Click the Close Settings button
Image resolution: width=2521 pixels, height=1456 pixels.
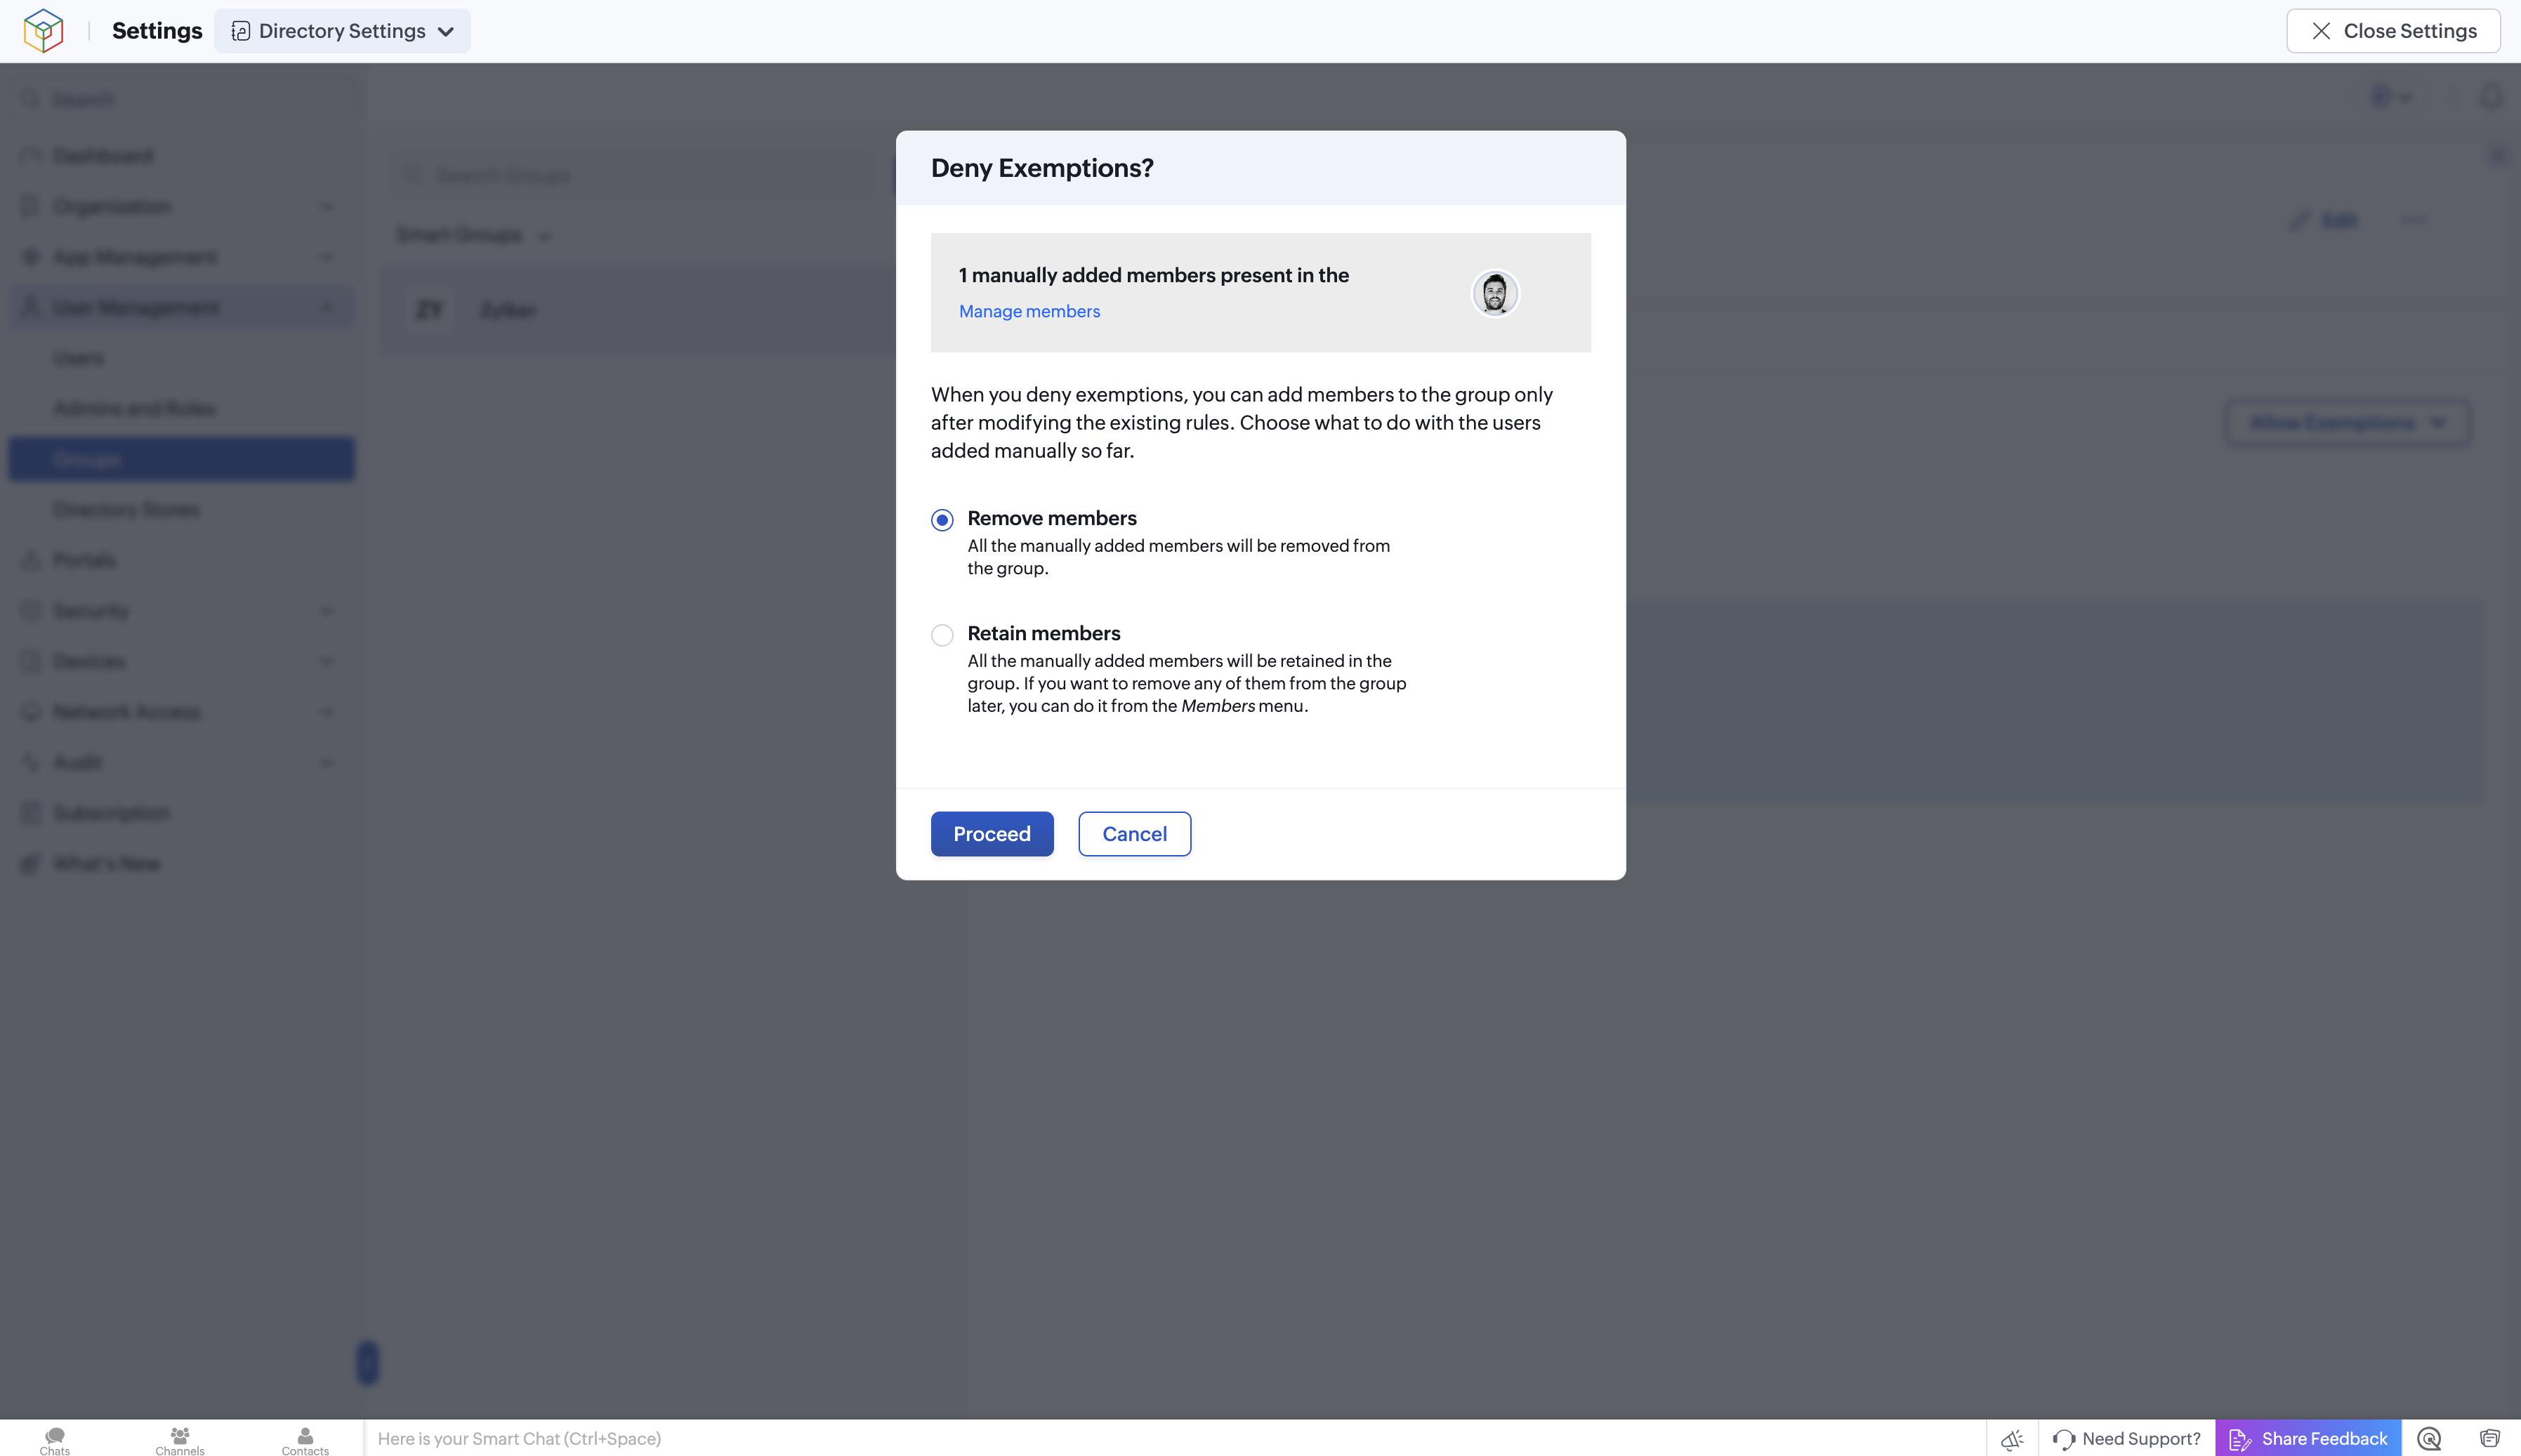(x=2393, y=31)
